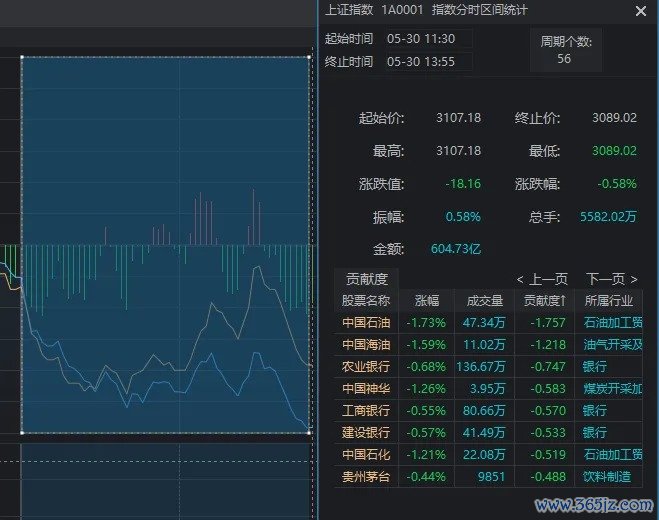Click the 终止价 value 3089.02
The image size is (659, 520).
pyautogui.click(x=614, y=118)
